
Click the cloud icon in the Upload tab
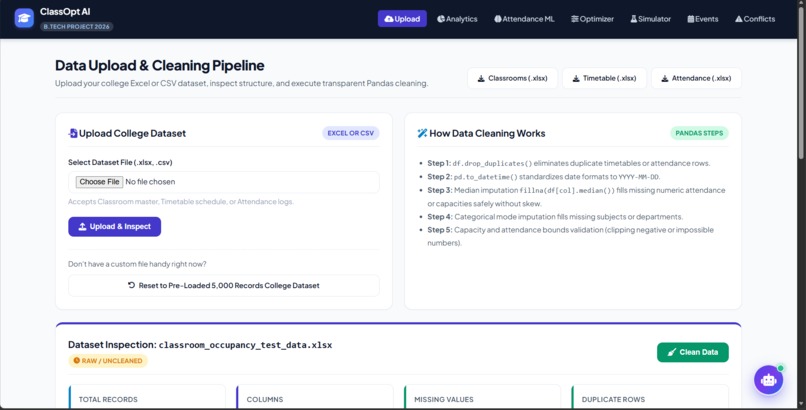pos(389,19)
